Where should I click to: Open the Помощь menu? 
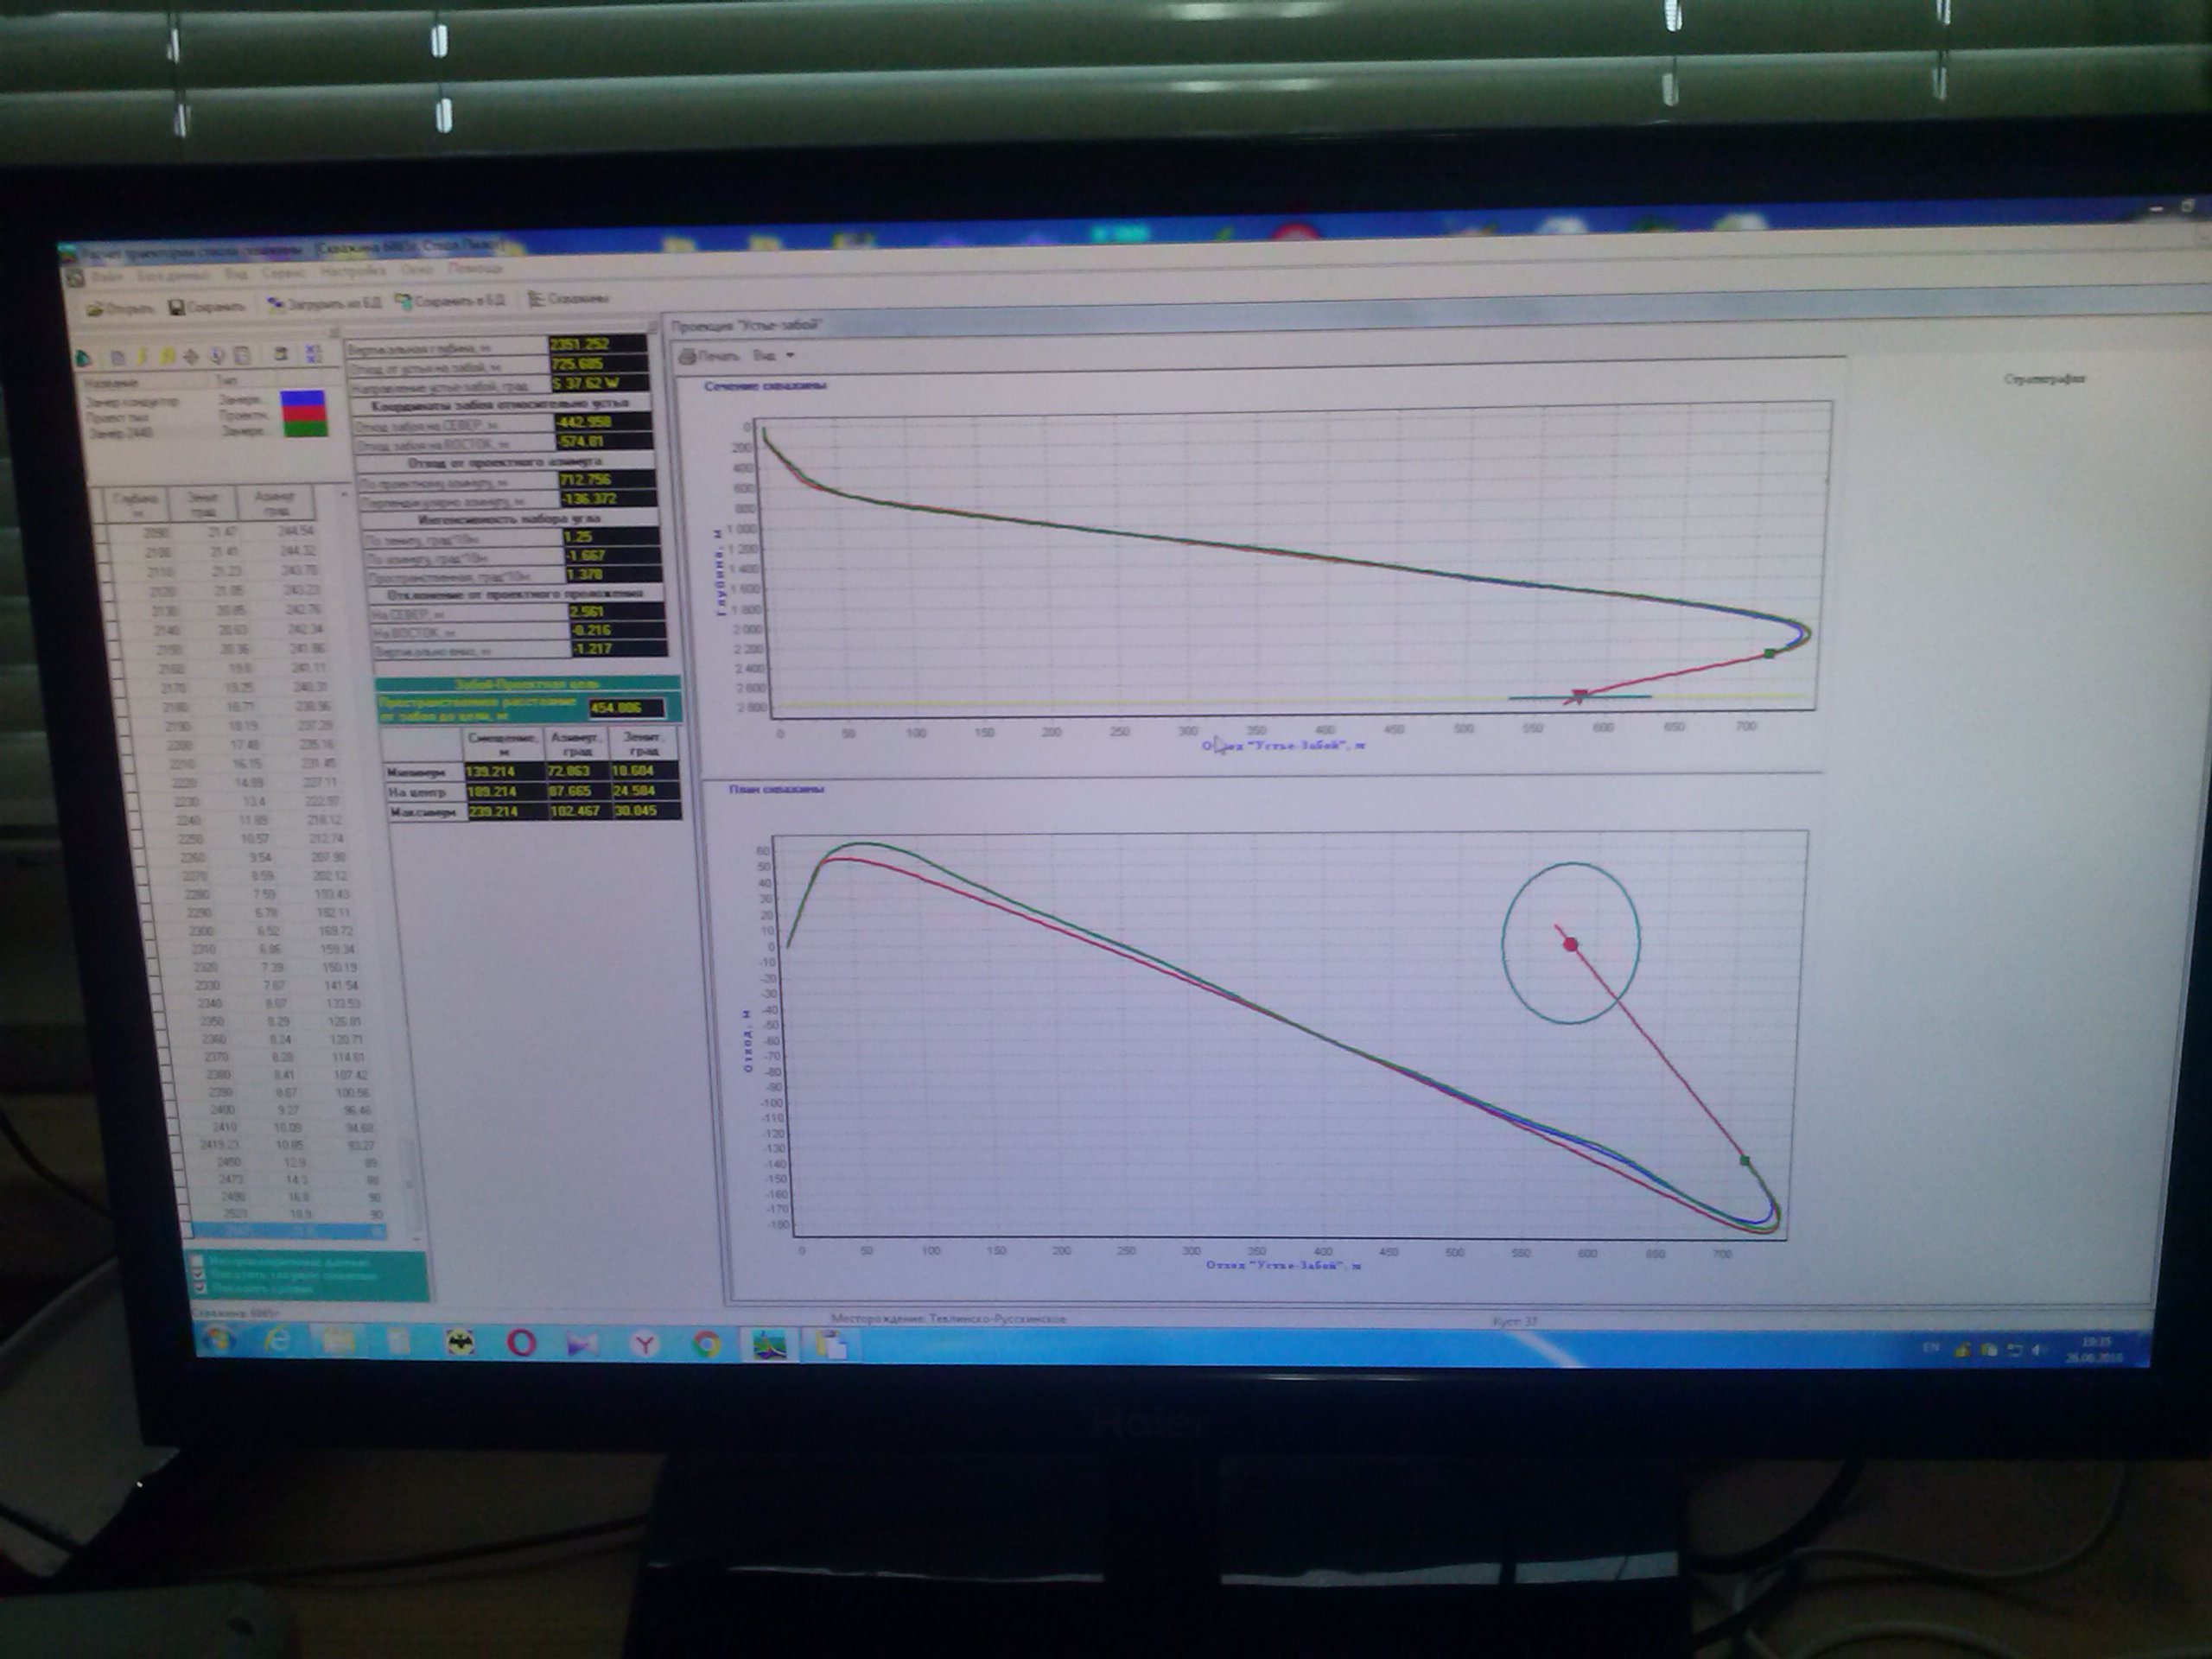tap(474, 268)
